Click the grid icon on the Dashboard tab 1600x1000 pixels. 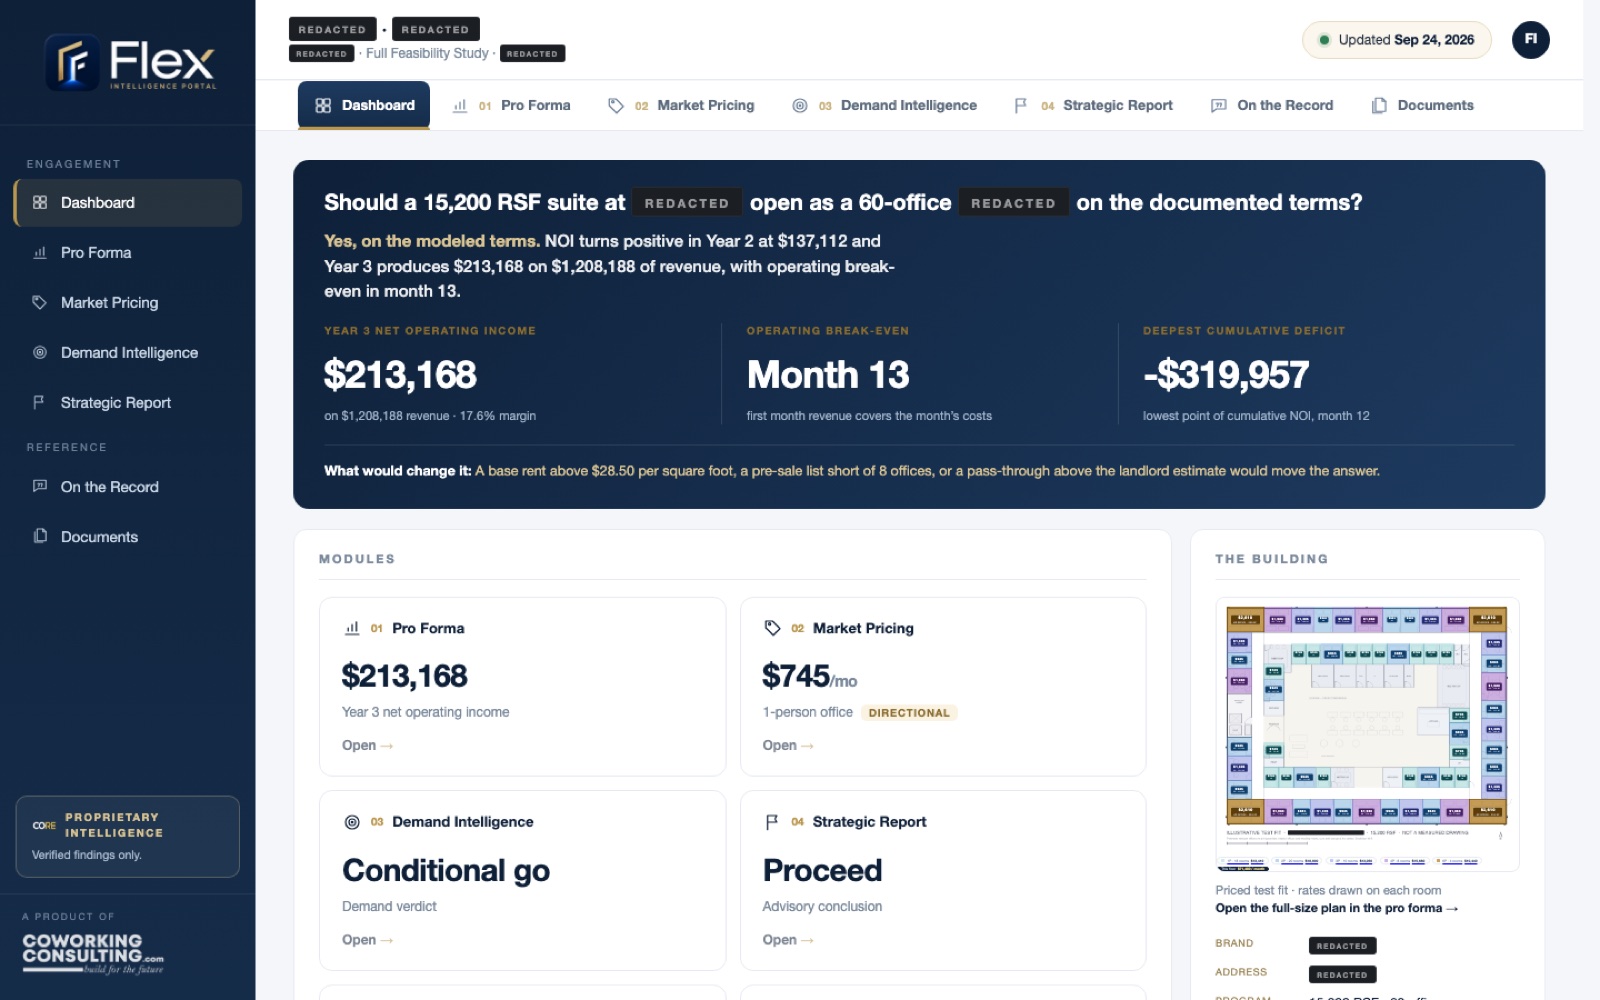point(323,105)
